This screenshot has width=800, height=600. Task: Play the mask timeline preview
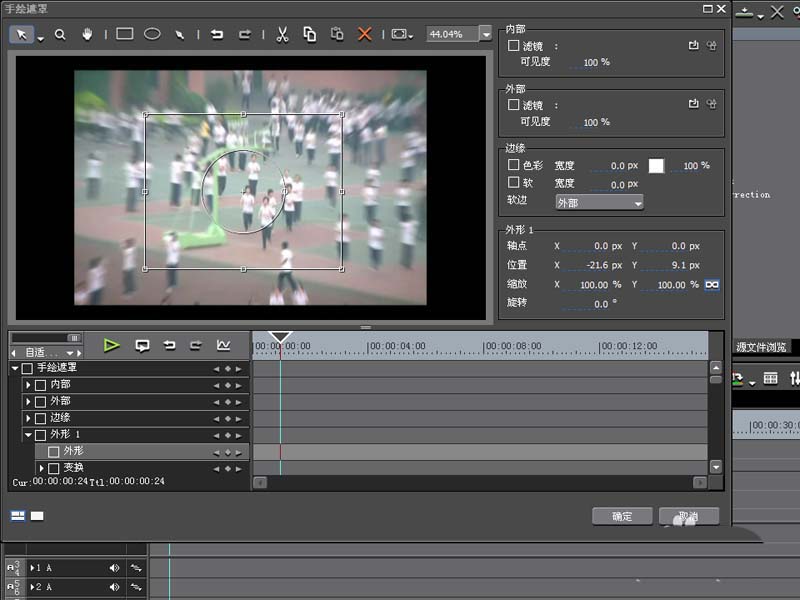pos(111,345)
